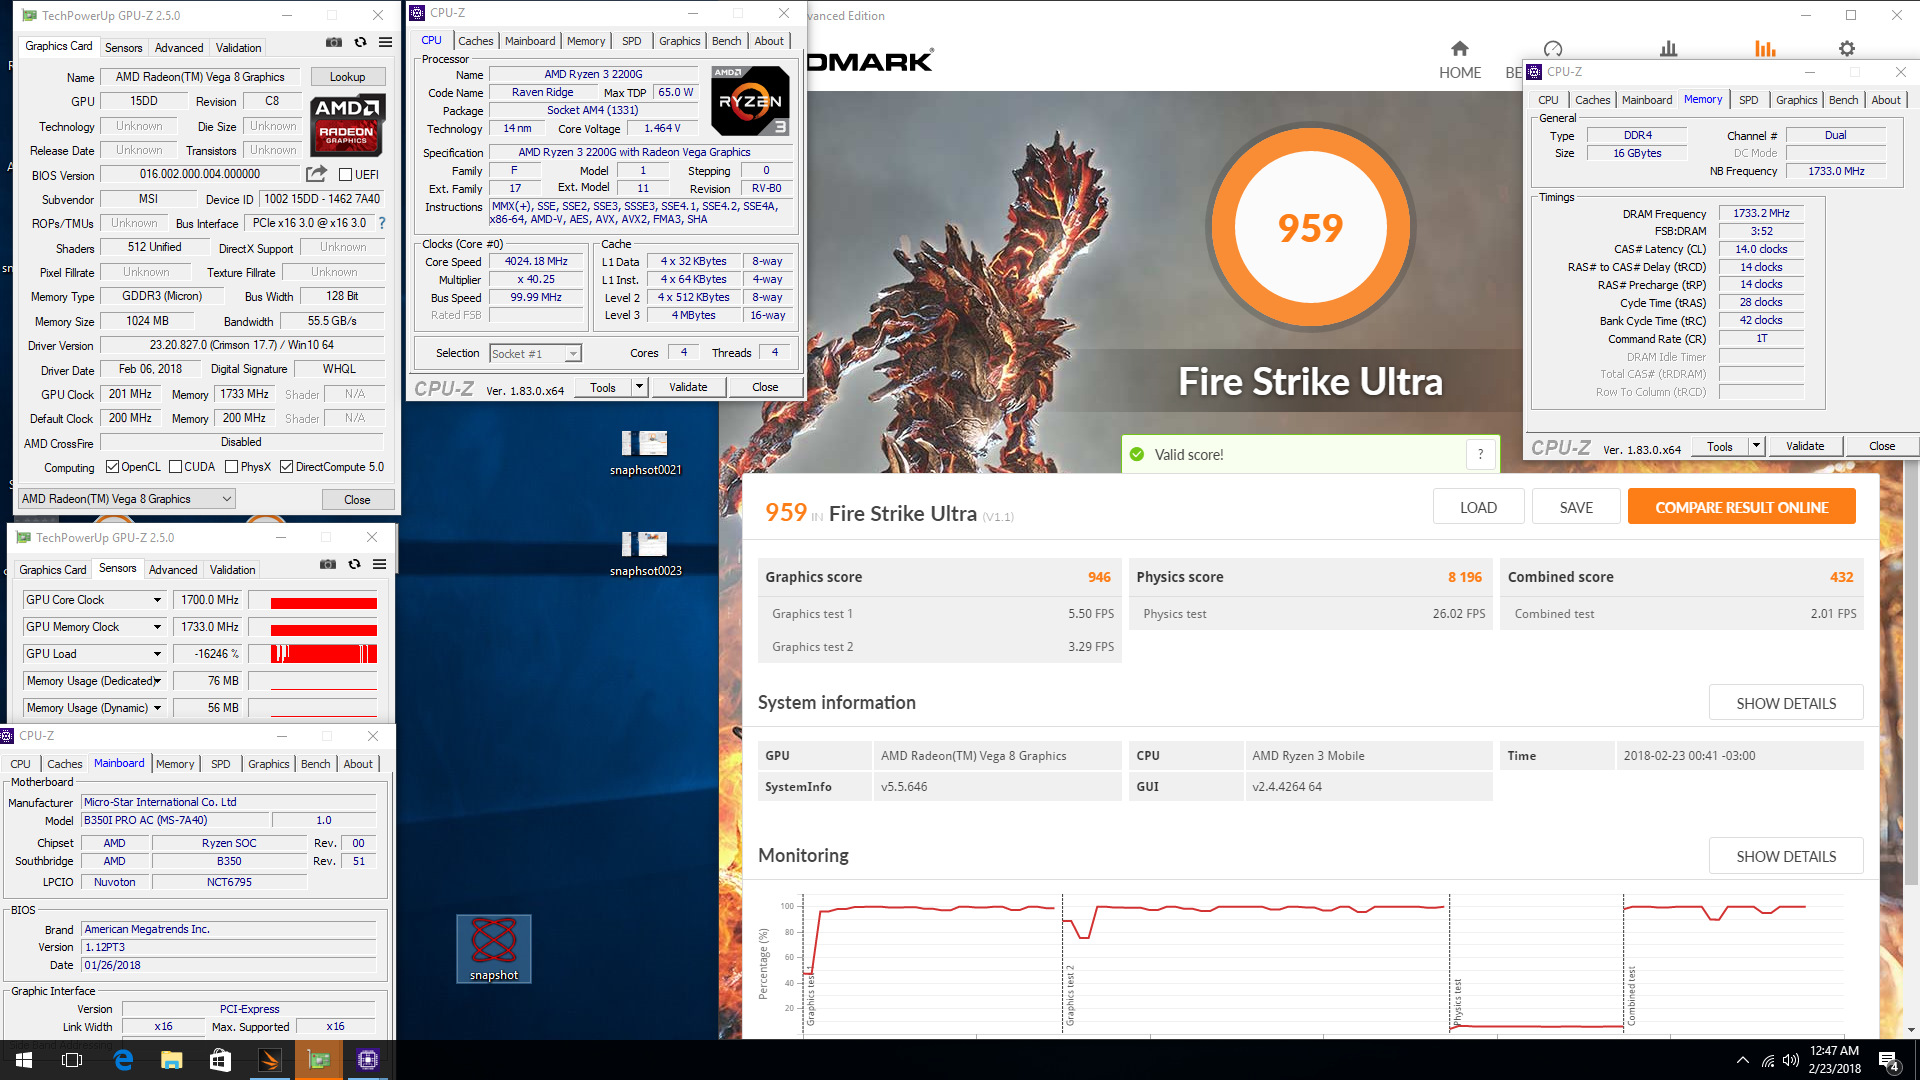This screenshot has height=1080, width=1920.
Task: Open Task View on taskbar
Action: (x=72, y=1060)
